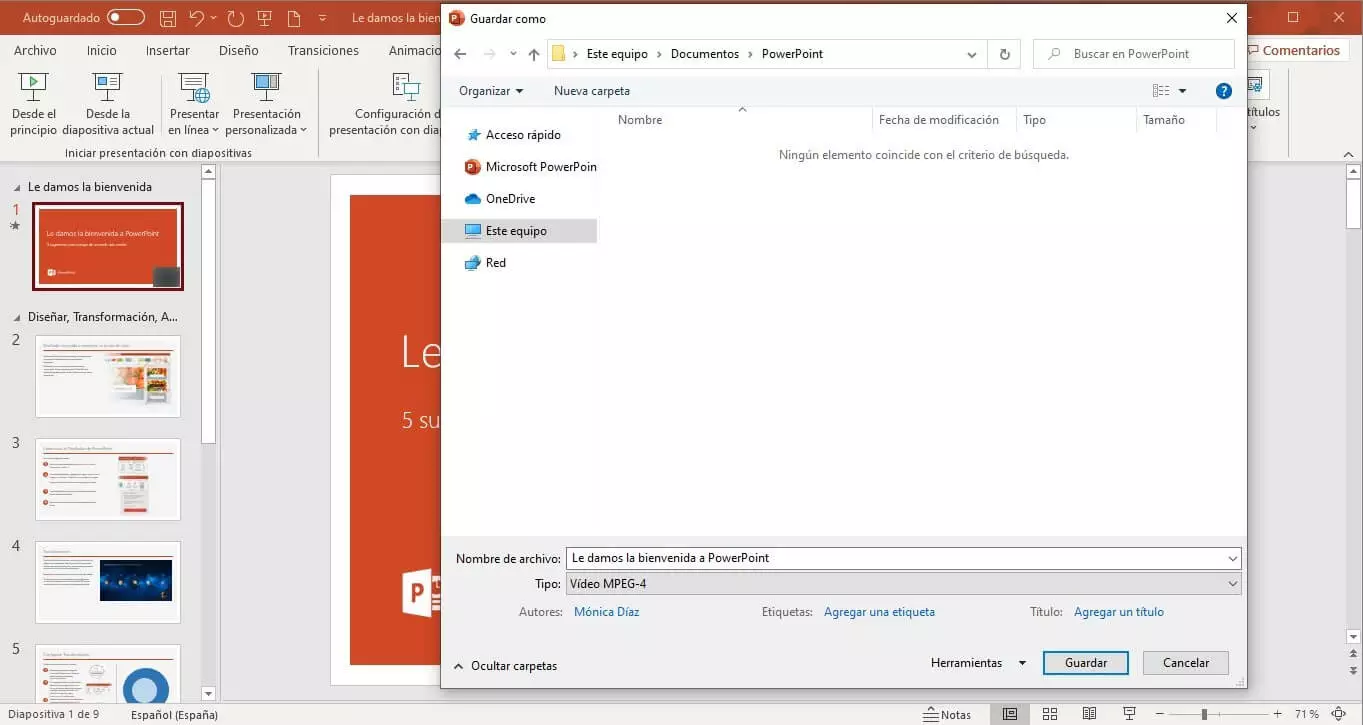Expand the Organizar dropdown

[x=490, y=91]
